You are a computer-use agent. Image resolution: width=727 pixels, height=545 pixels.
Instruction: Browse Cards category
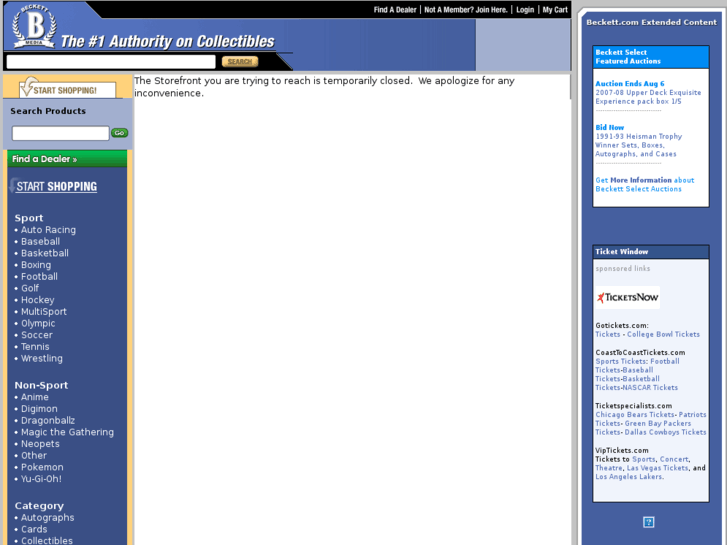[34, 529]
